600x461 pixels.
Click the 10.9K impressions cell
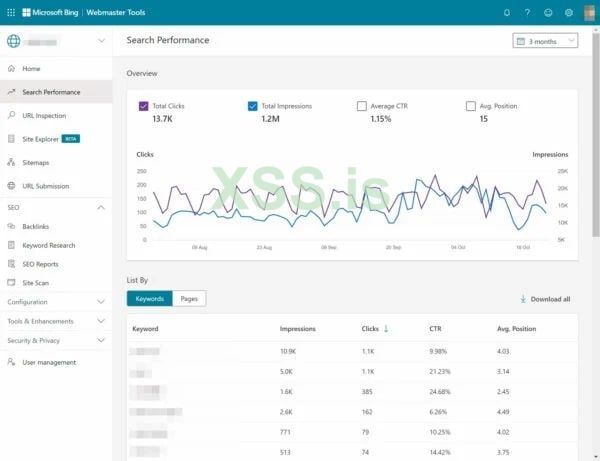coord(288,351)
